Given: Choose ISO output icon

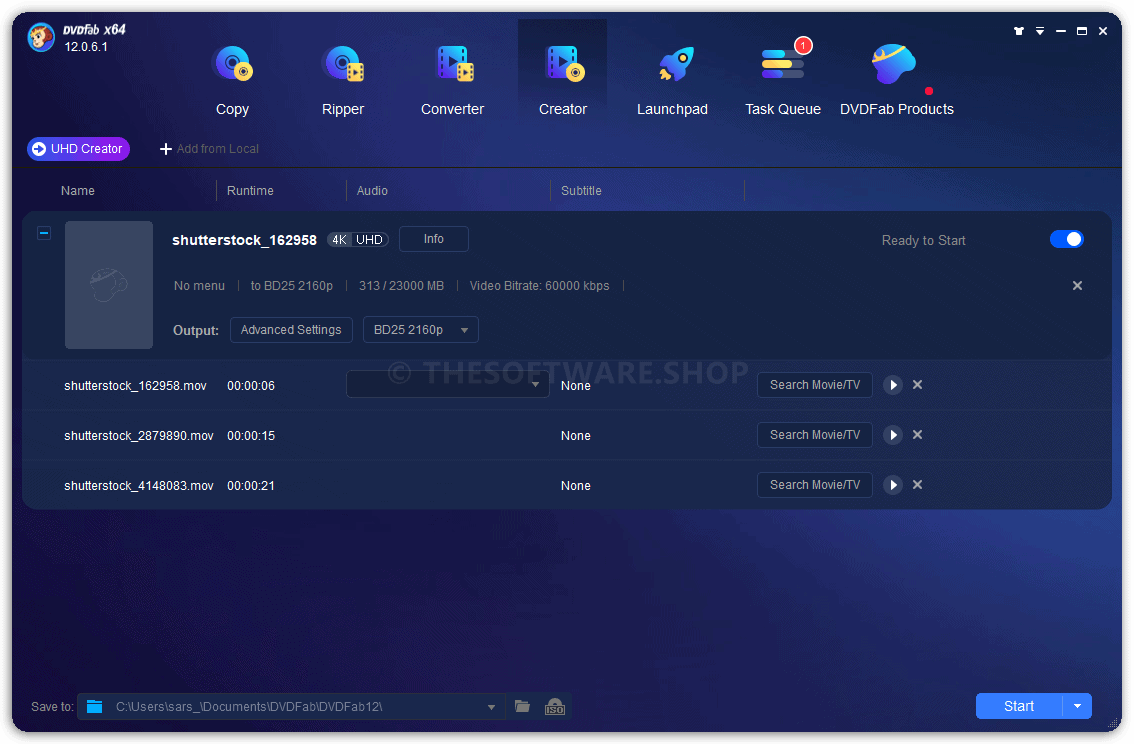Looking at the screenshot, I should tap(555, 706).
